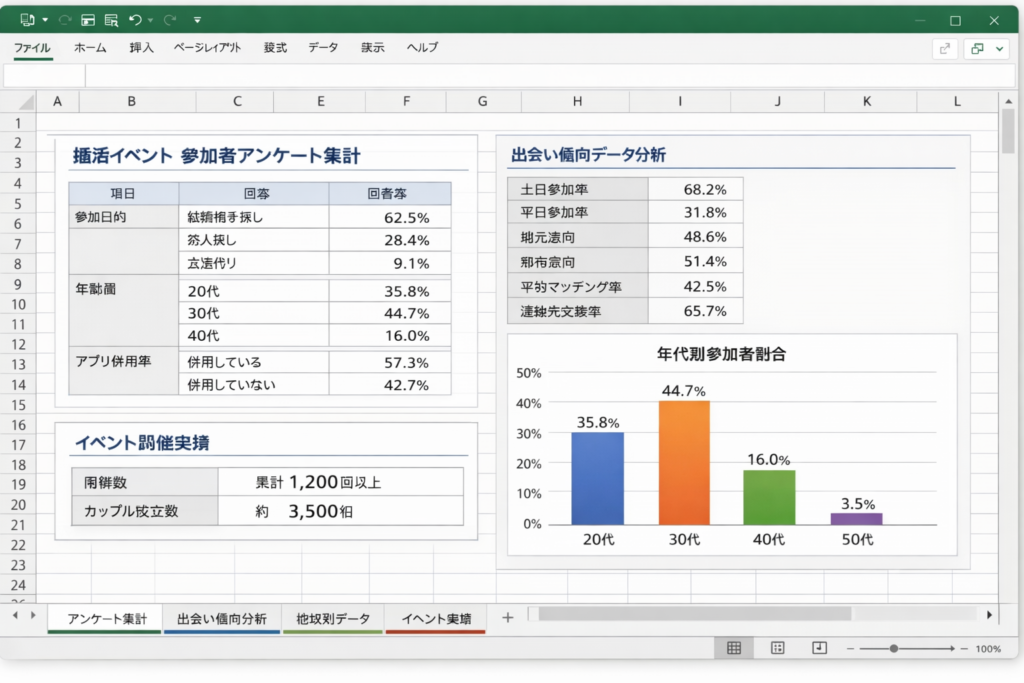Click the Undo arrow in title bar
Screen dimensions: 1024x683
(134, 20)
